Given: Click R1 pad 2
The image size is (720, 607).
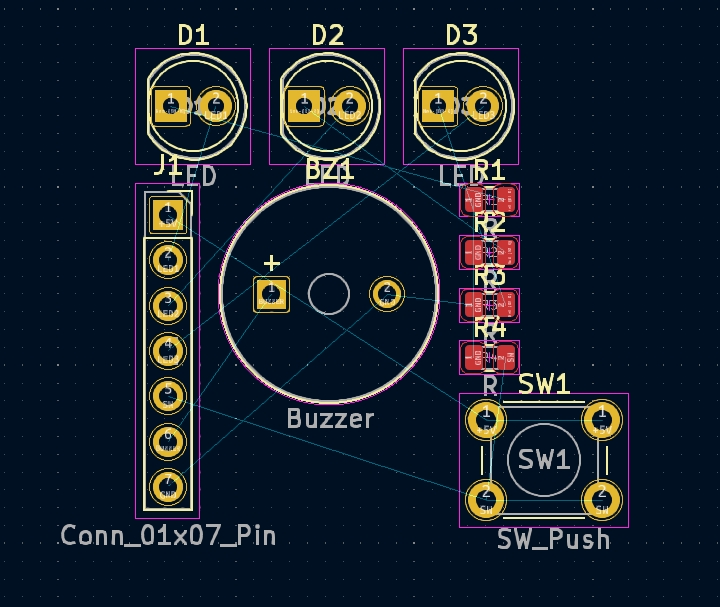Looking at the screenshot, I should click(x=506, y=200).
